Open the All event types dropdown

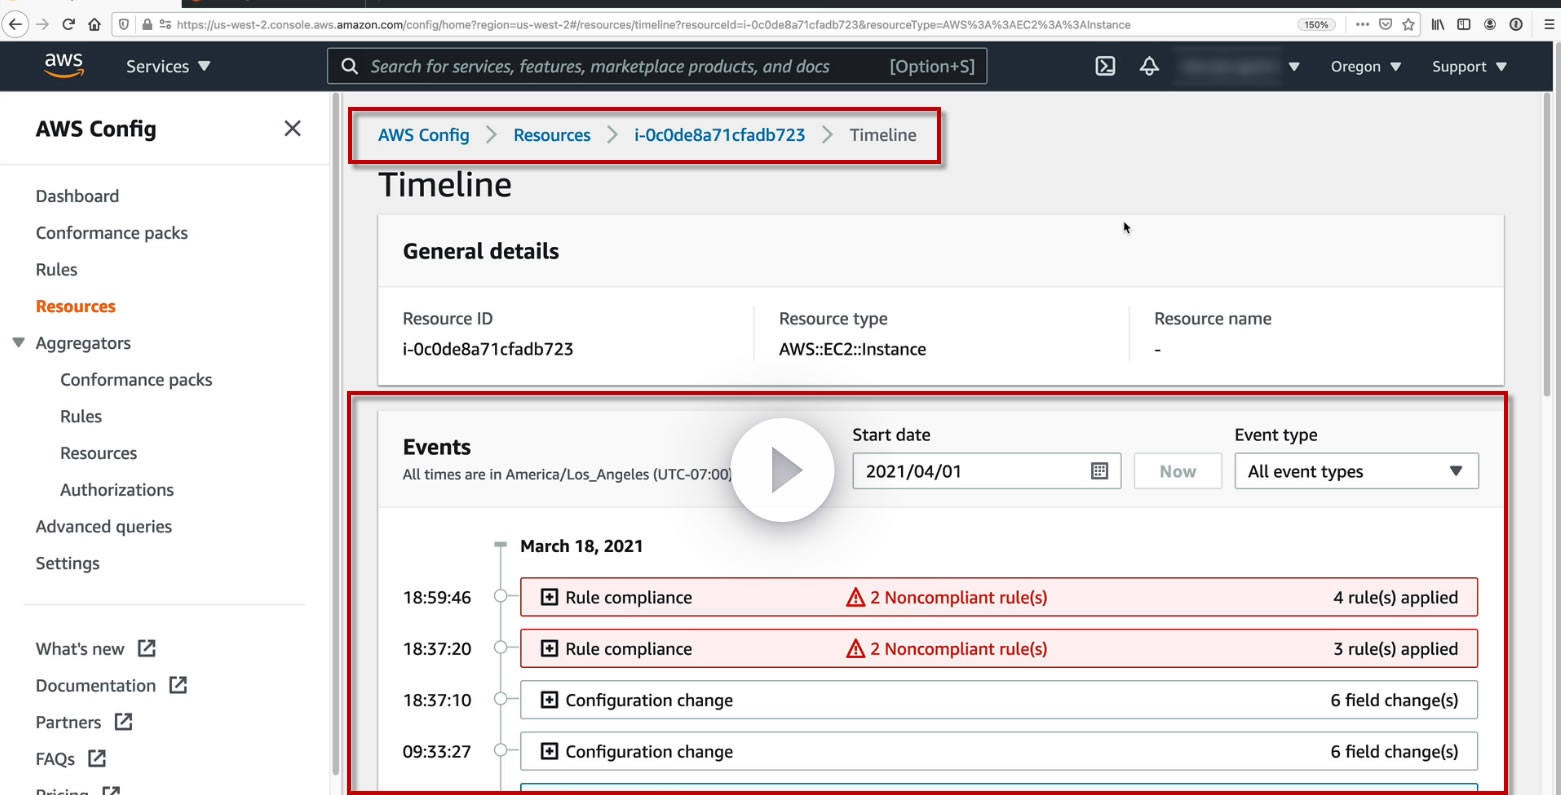[1356, 471]
